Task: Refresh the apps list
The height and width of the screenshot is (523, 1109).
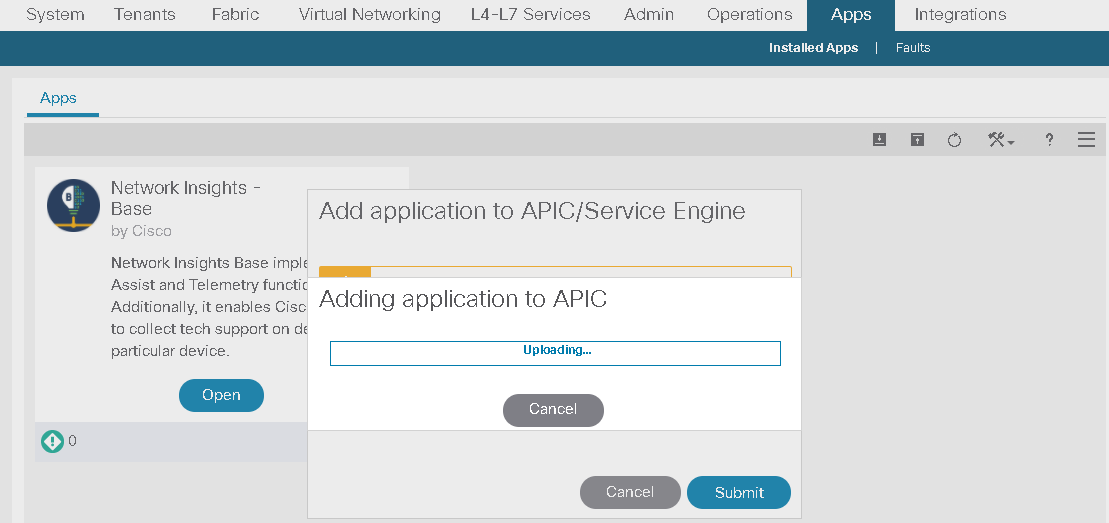Action: click(x=954, y=140)
